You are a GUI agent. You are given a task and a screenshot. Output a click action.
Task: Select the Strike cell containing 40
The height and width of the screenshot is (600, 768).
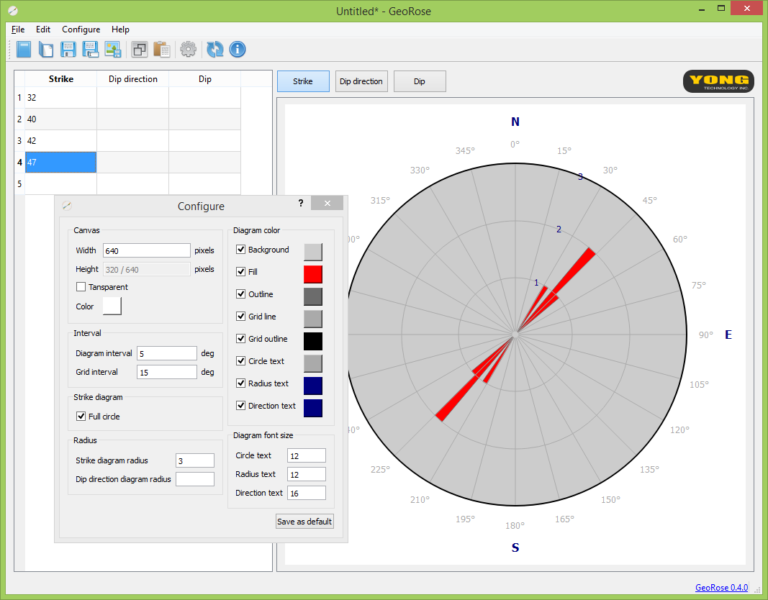click(x=60, y=119)
